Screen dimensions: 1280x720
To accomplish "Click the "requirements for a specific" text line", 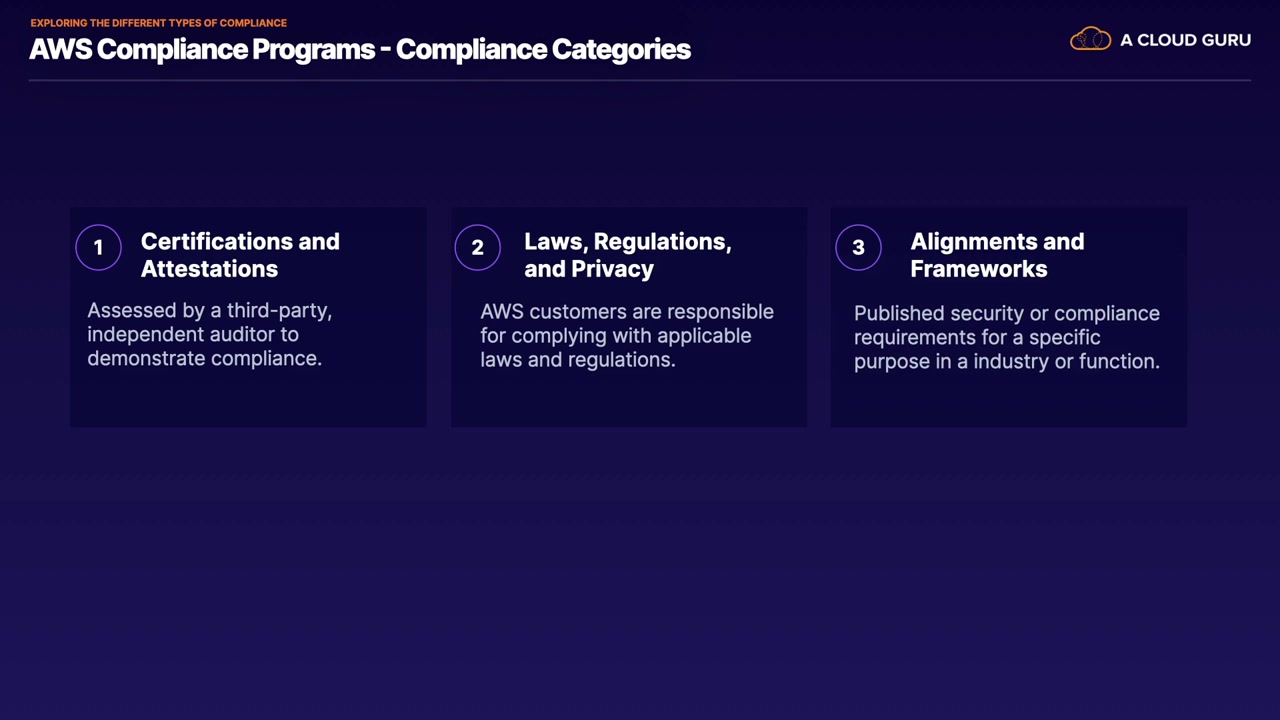I will (x=977, y=337).
